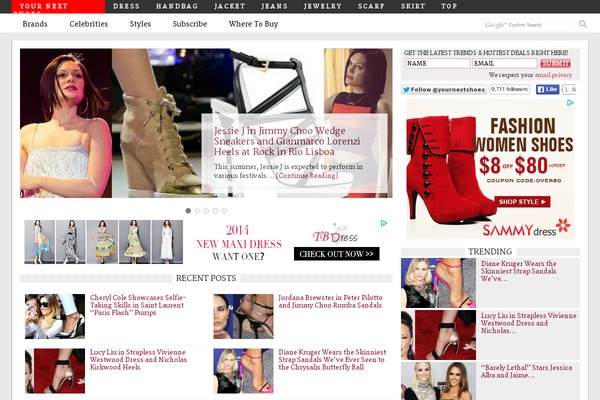Go to the Celebrities page

tap(89, 24)
